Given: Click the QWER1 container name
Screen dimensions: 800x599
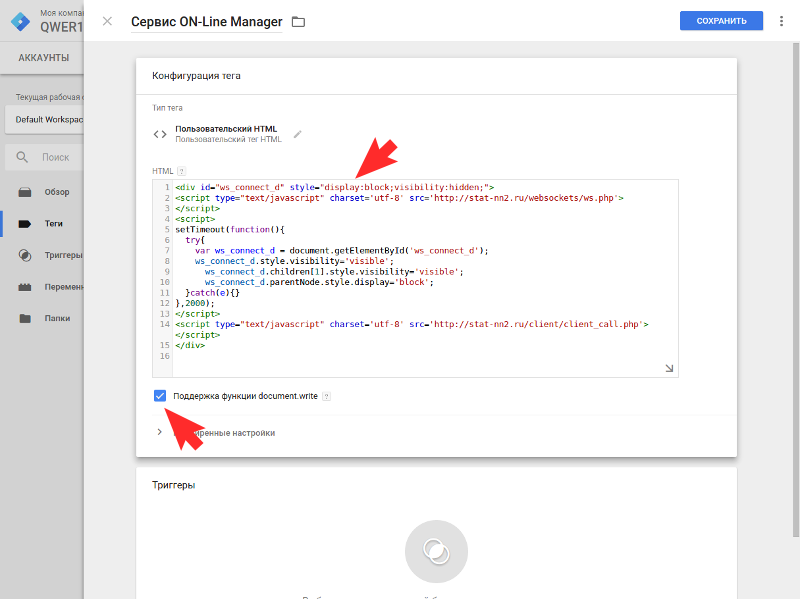Looking at the screenshot, I should [x=62, y=28].
